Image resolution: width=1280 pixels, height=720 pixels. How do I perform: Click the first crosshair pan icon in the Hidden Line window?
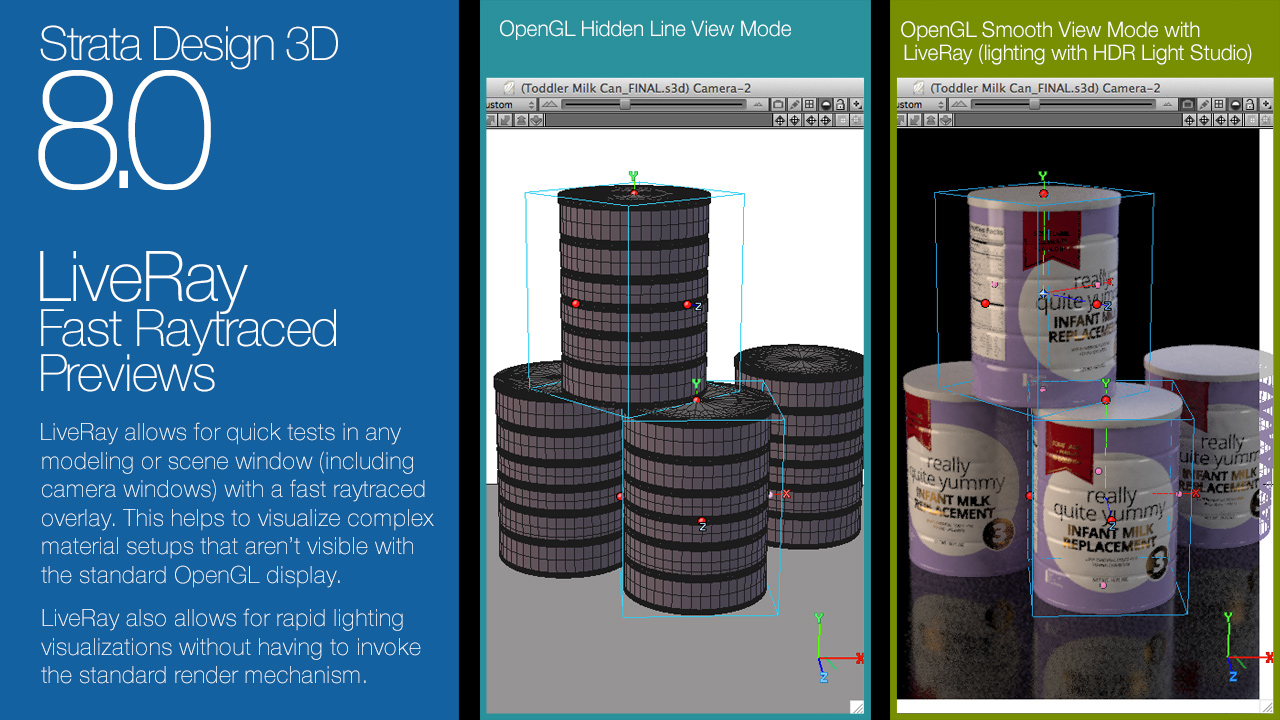pos(780,120)
